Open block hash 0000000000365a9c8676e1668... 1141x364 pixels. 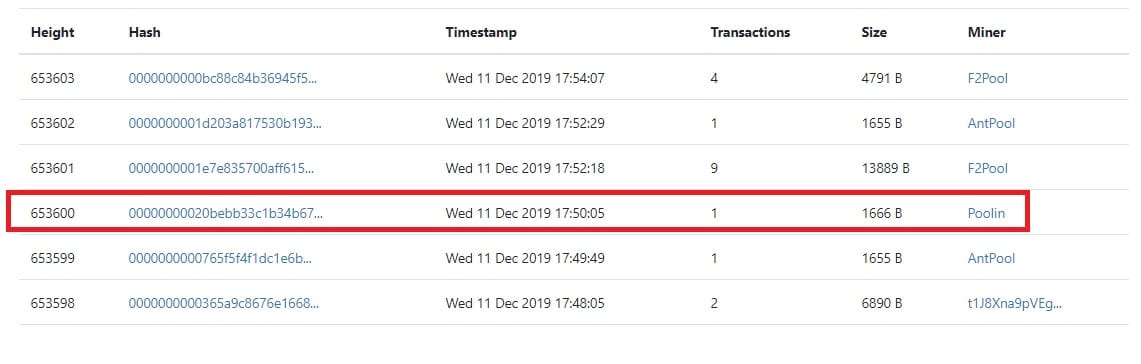coord(223,304)
